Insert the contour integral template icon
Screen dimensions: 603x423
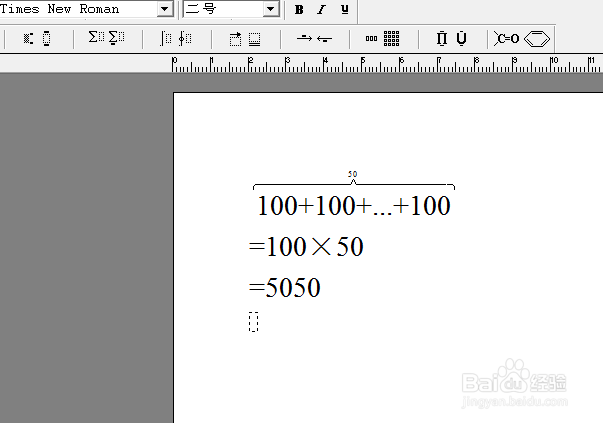[x=185, y=38]
